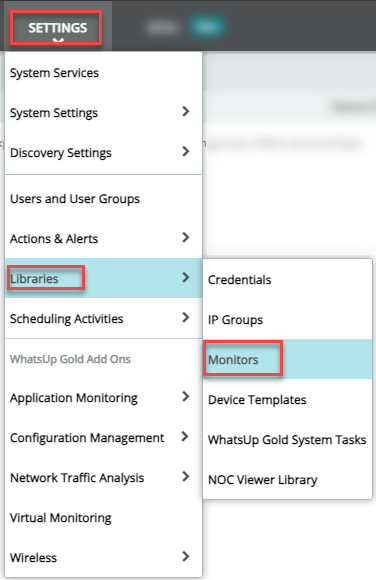The height and width of the screenshot is (580, 376).
Task: Open Configuration Management menu item
Action: (x=103, y=438)
